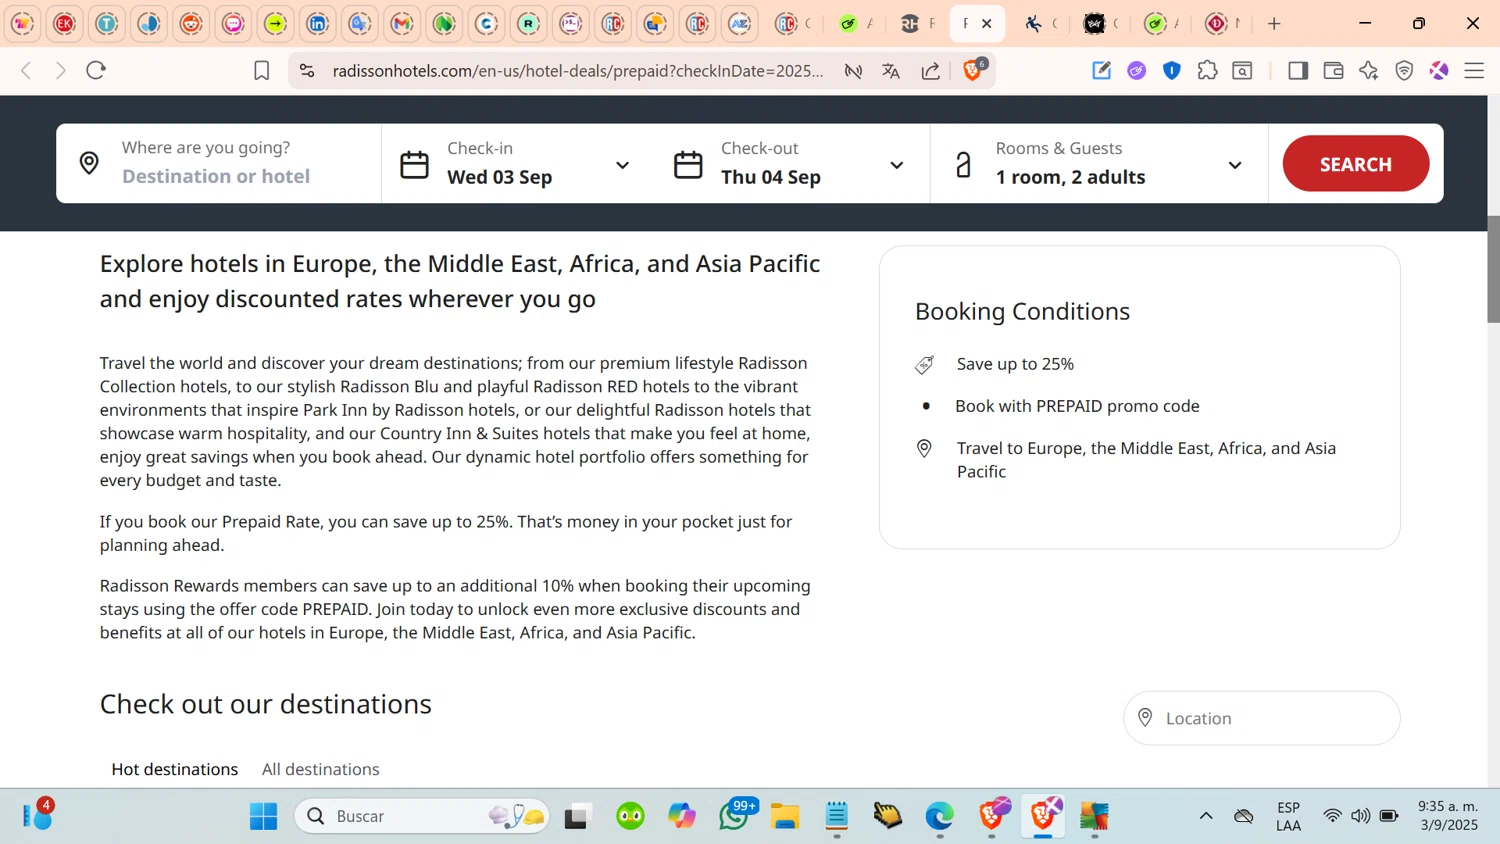This screenshot has height=844, width=1500.
Task: Open Bitwarden shield extension
Action: [x=1172, y=70]
